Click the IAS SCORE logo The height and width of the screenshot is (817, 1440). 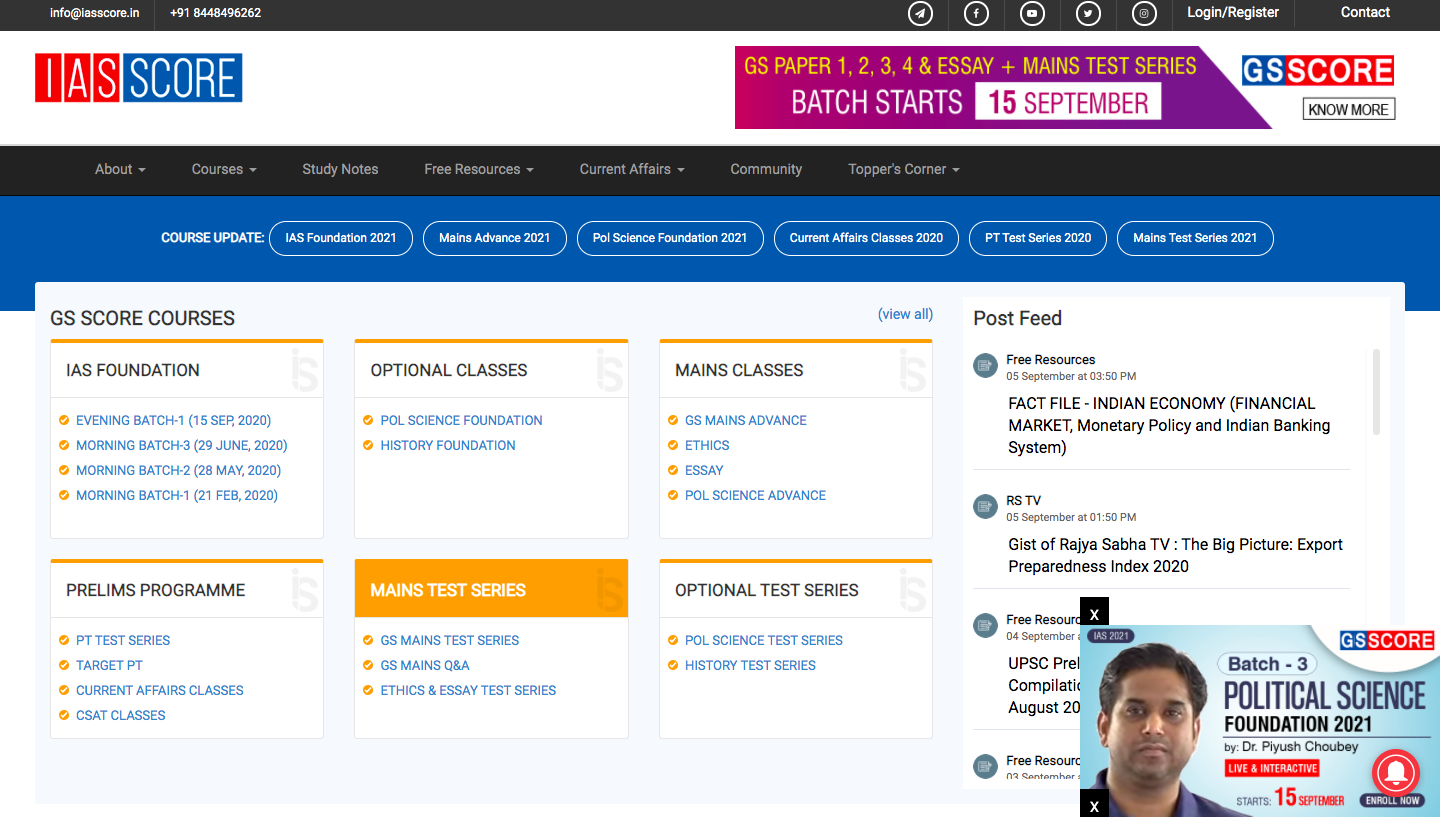[138, 78]
